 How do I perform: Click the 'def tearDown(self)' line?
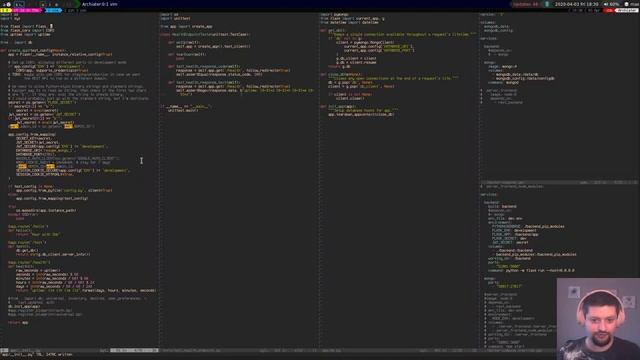click(187, 54)
